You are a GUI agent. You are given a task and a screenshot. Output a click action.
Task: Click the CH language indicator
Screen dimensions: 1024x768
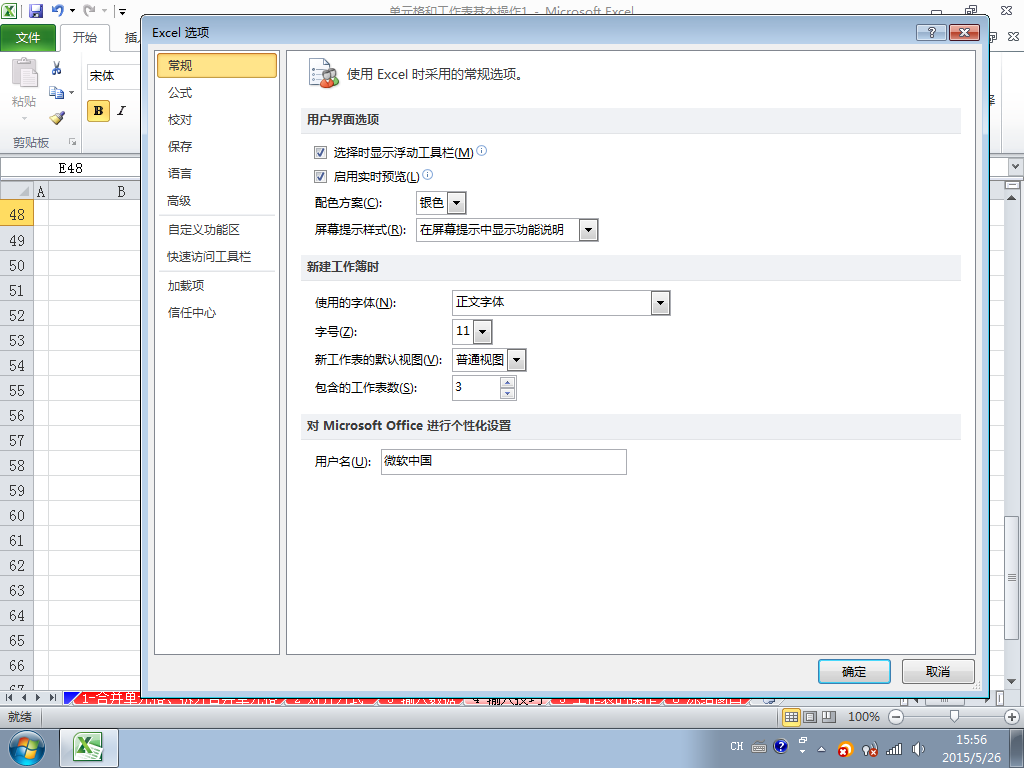tap(737, 746)
